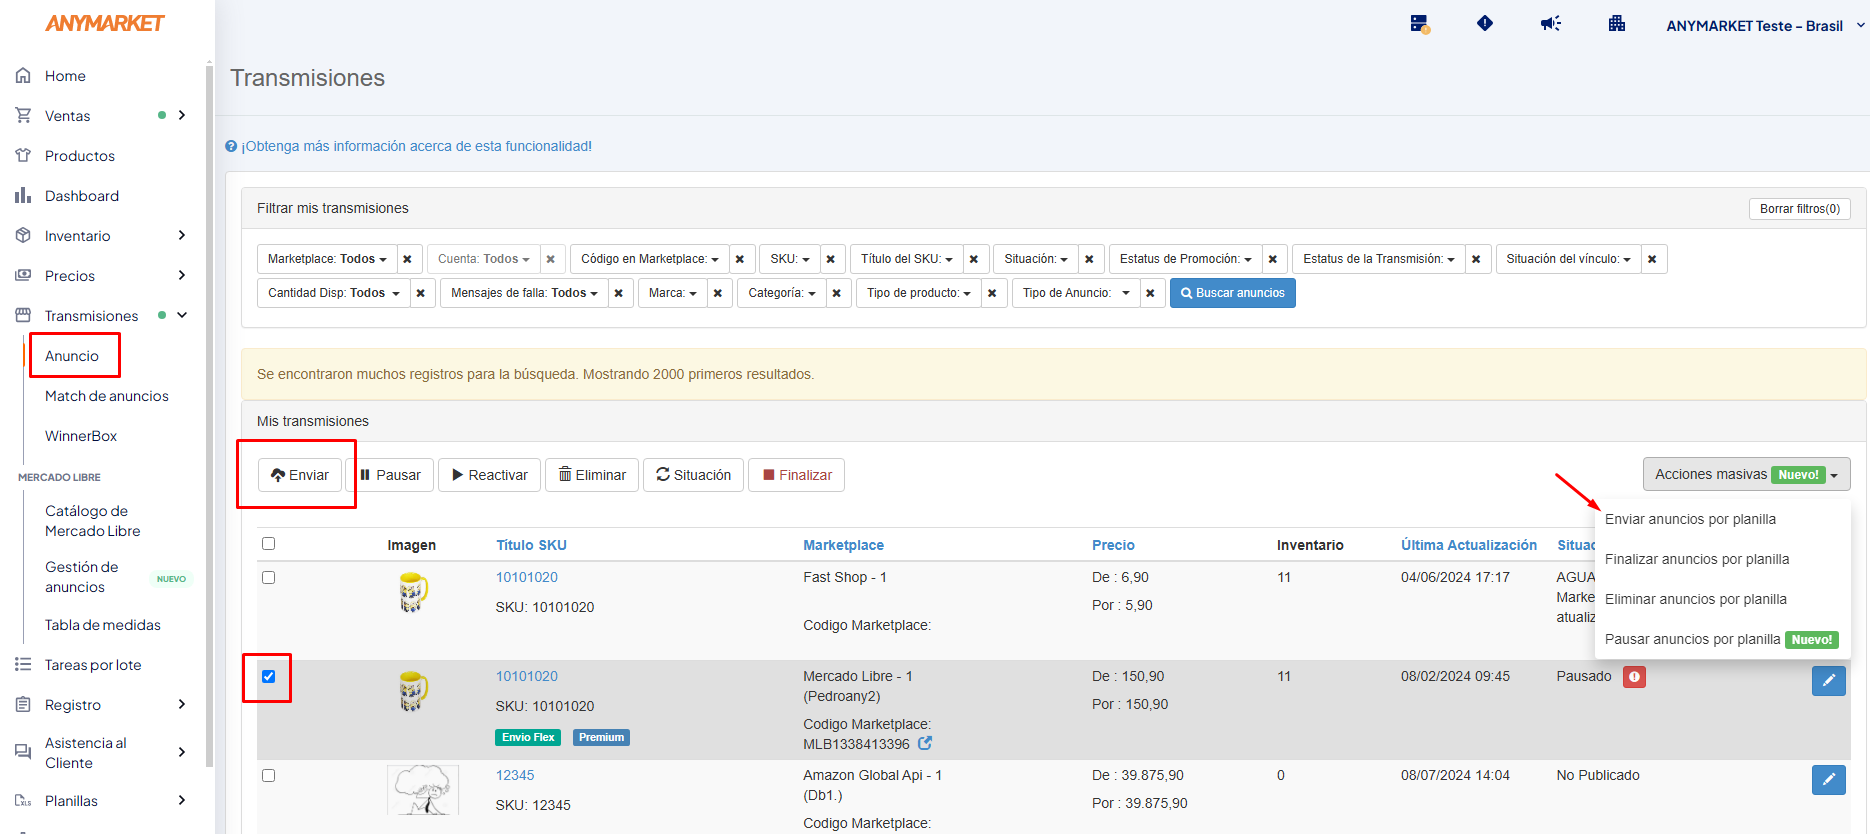The width and height of the screenshot is (1870, 834).
Task: Click the yellow mug thumbnail in Fast Shop row
Action: (x=413, y=592)
